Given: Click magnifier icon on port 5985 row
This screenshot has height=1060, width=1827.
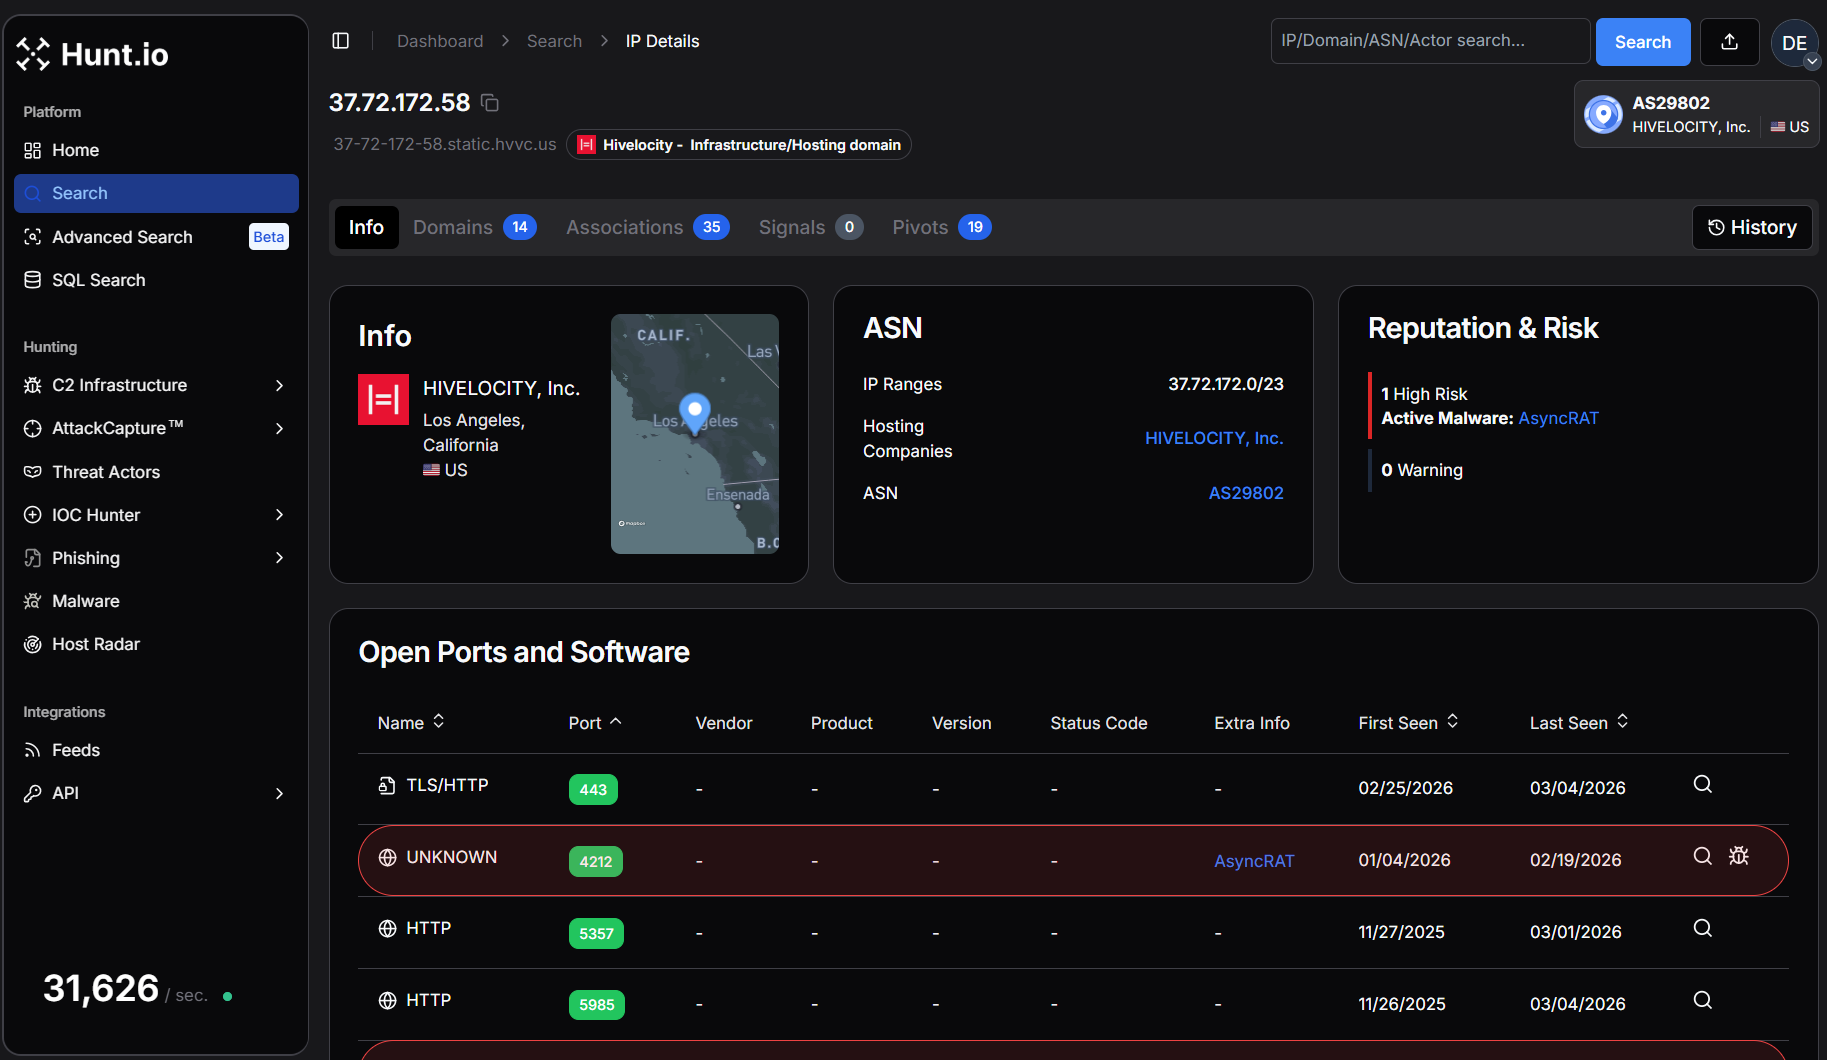Looking at the screenshot, I should coord(1702,1001).
